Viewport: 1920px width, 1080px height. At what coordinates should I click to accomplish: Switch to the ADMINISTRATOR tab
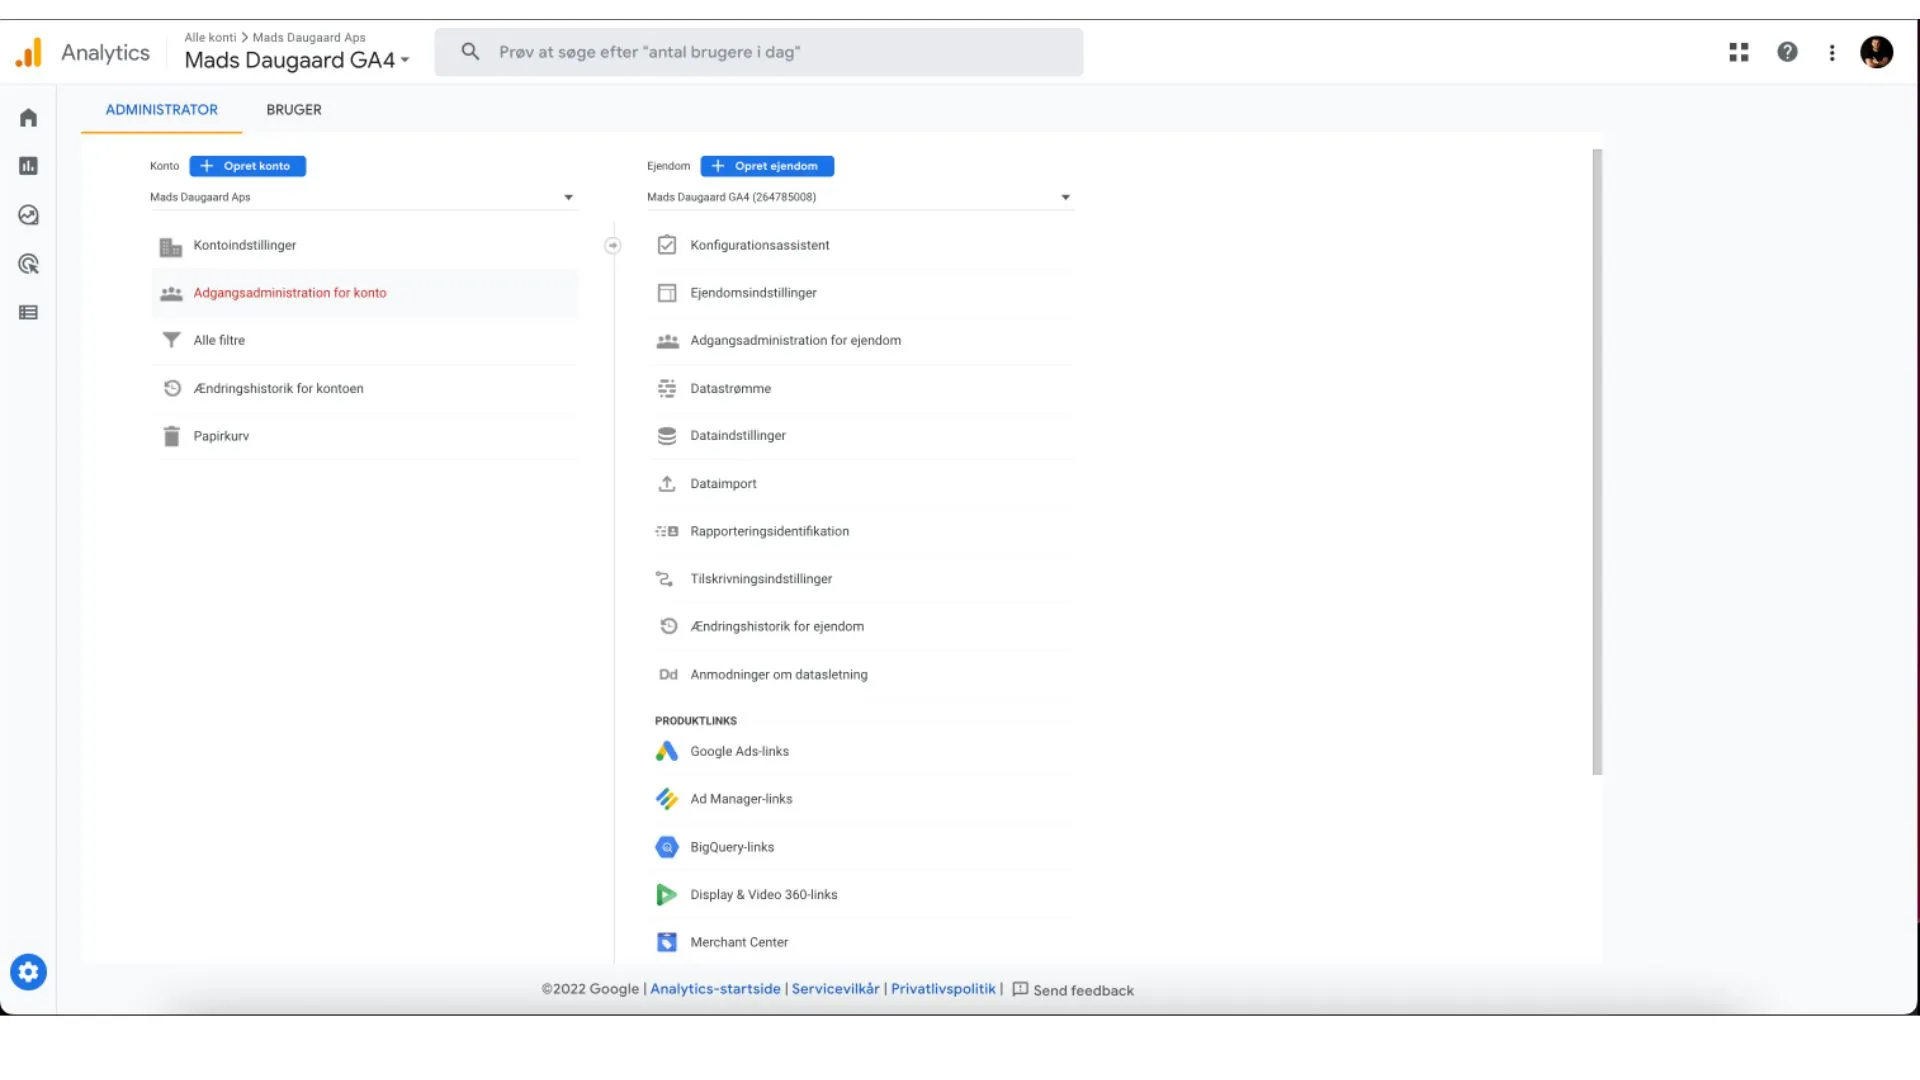pos(162,110)
